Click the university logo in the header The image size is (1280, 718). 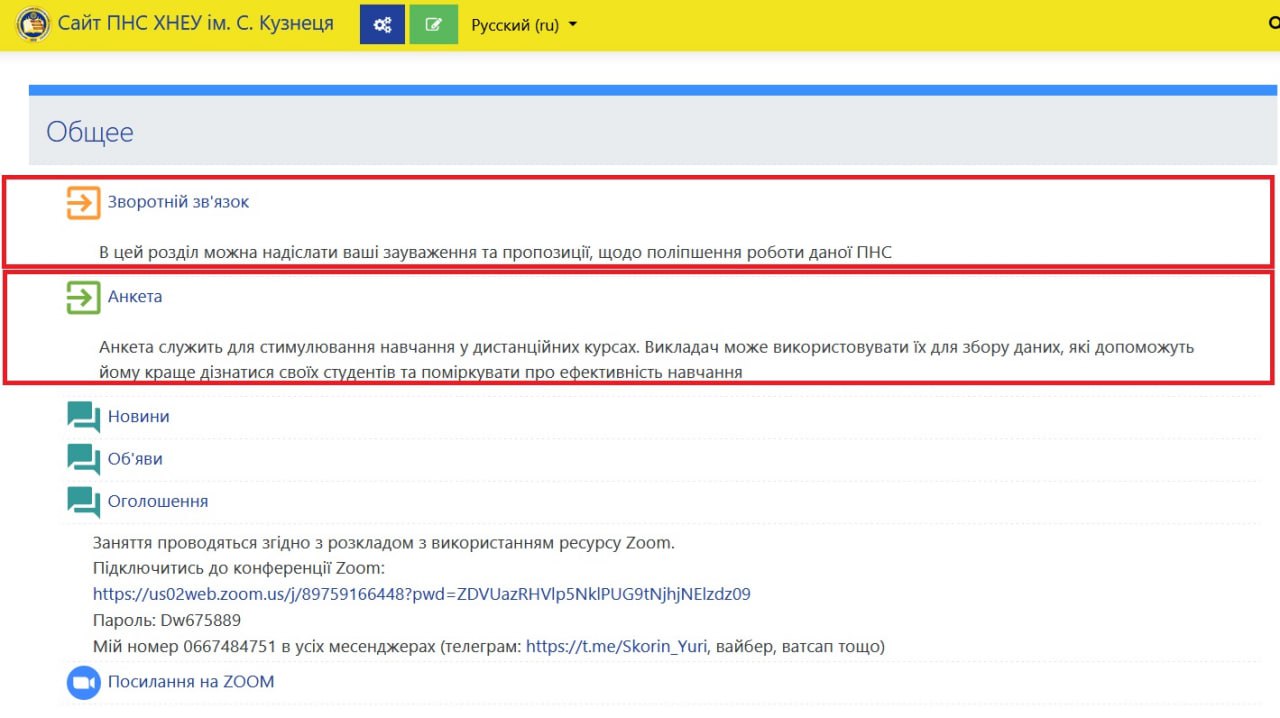point(33,24)
